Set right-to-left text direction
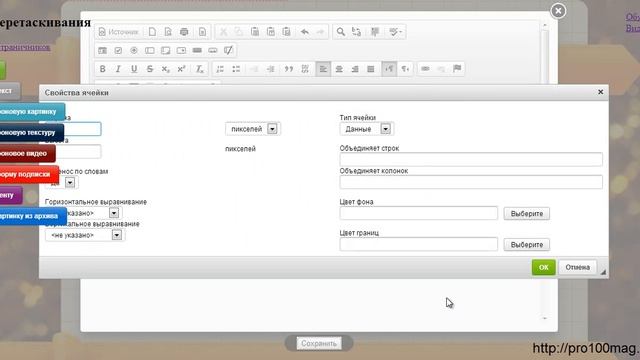The width and height of the screenshot is (640, 360). point(405,69)
